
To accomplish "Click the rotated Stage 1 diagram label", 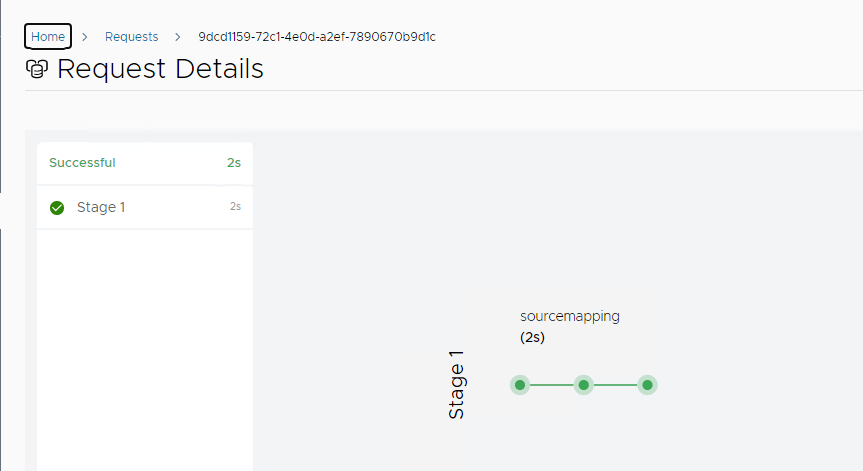I will pyautogui.click(x=457, y=385).
